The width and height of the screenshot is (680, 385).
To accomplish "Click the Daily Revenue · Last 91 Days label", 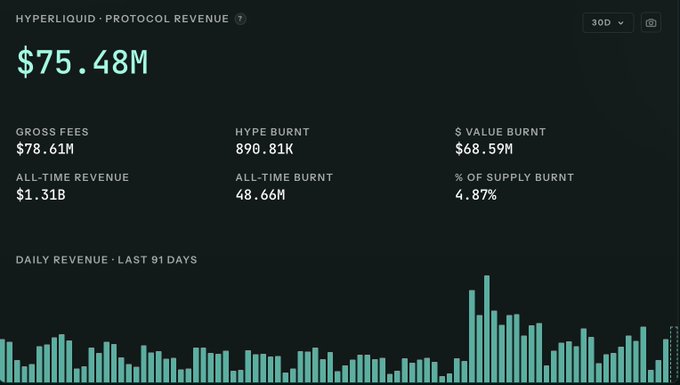I will [107, 260].
